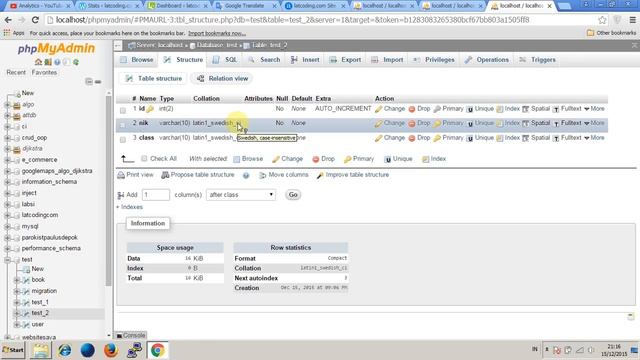Viewport: 640px width, 360px height.
Task: Open the Search tab
Action: point(264,60)
